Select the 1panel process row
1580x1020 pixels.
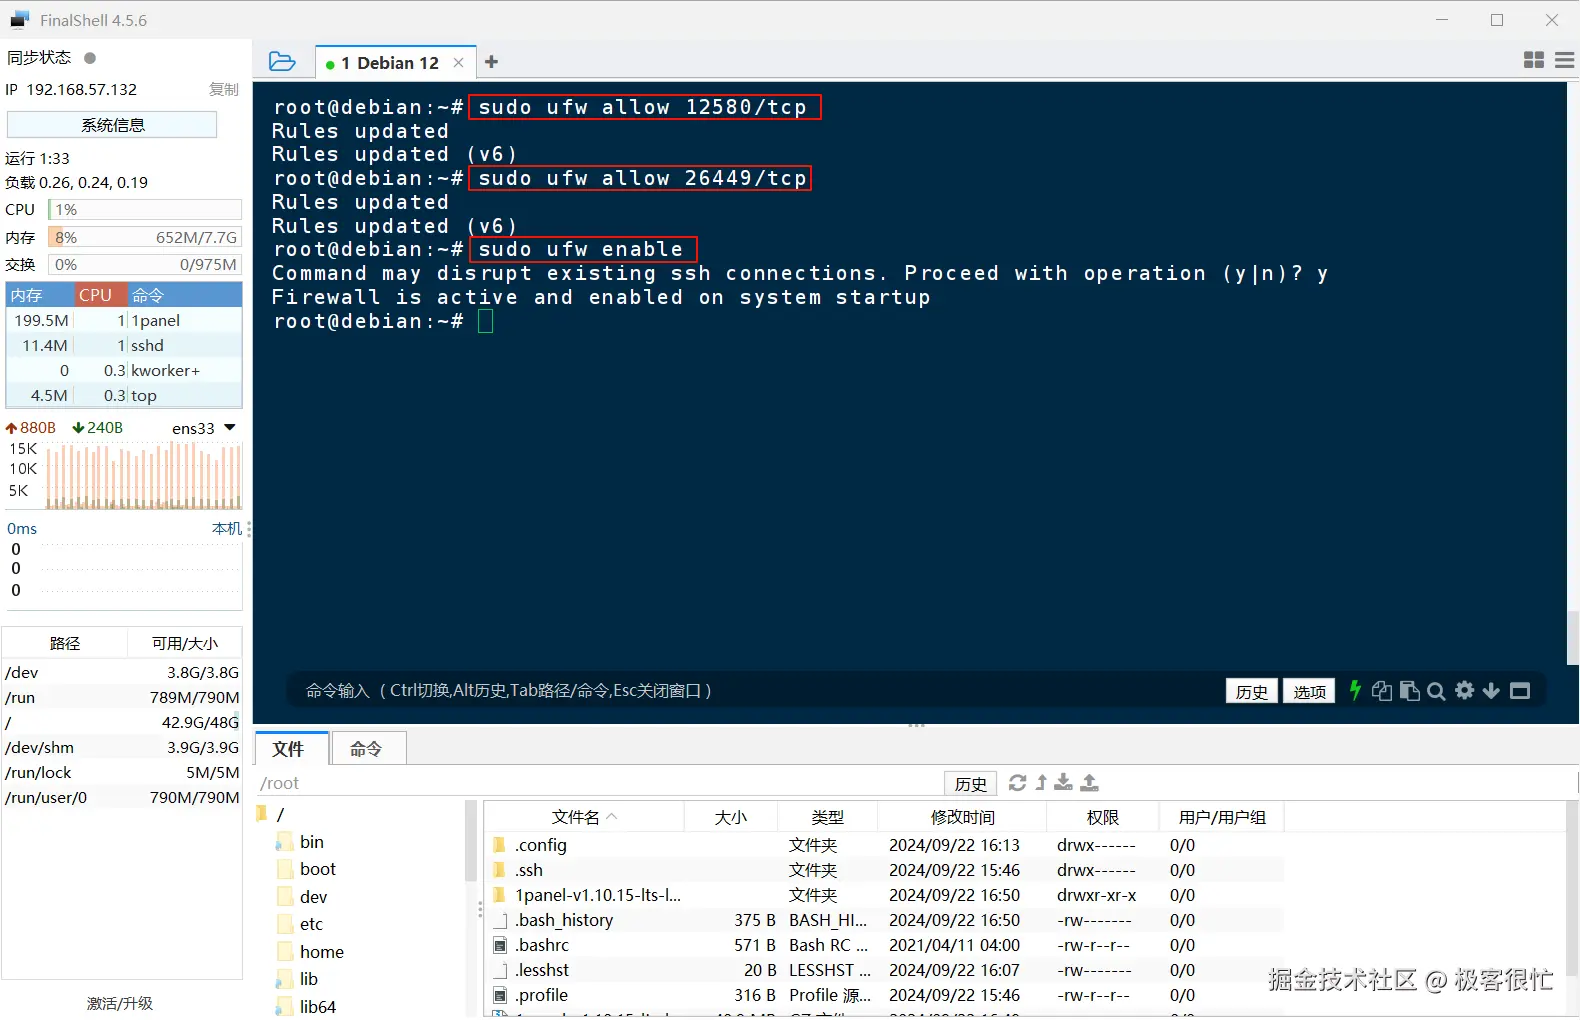pyautogui.click(x=124, y=320)
